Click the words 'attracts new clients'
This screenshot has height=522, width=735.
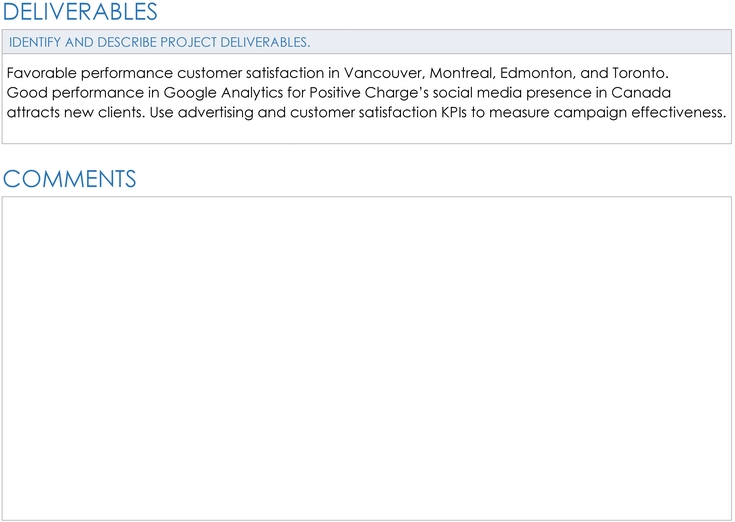point(75,112)
